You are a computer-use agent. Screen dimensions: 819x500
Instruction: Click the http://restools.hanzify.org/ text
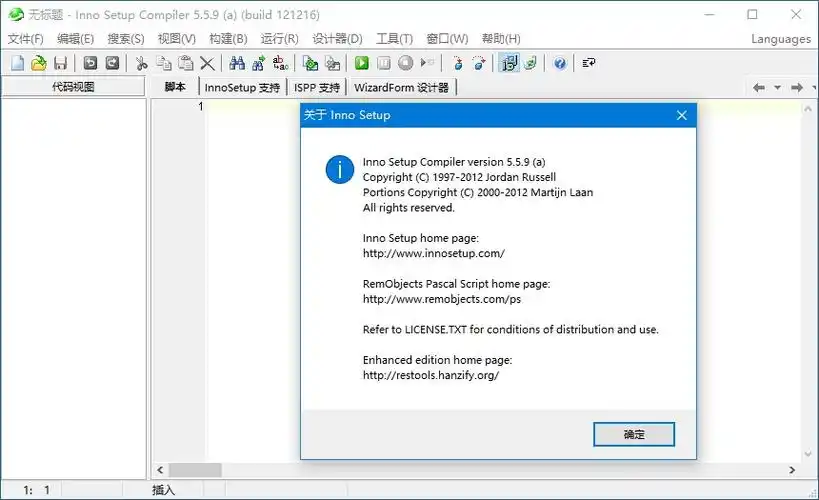coord(431,375)
